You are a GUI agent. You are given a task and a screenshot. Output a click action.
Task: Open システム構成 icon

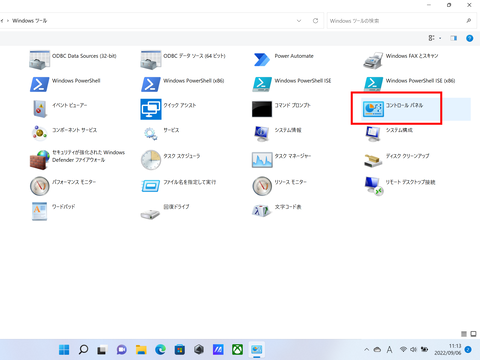tap(373, 134)
